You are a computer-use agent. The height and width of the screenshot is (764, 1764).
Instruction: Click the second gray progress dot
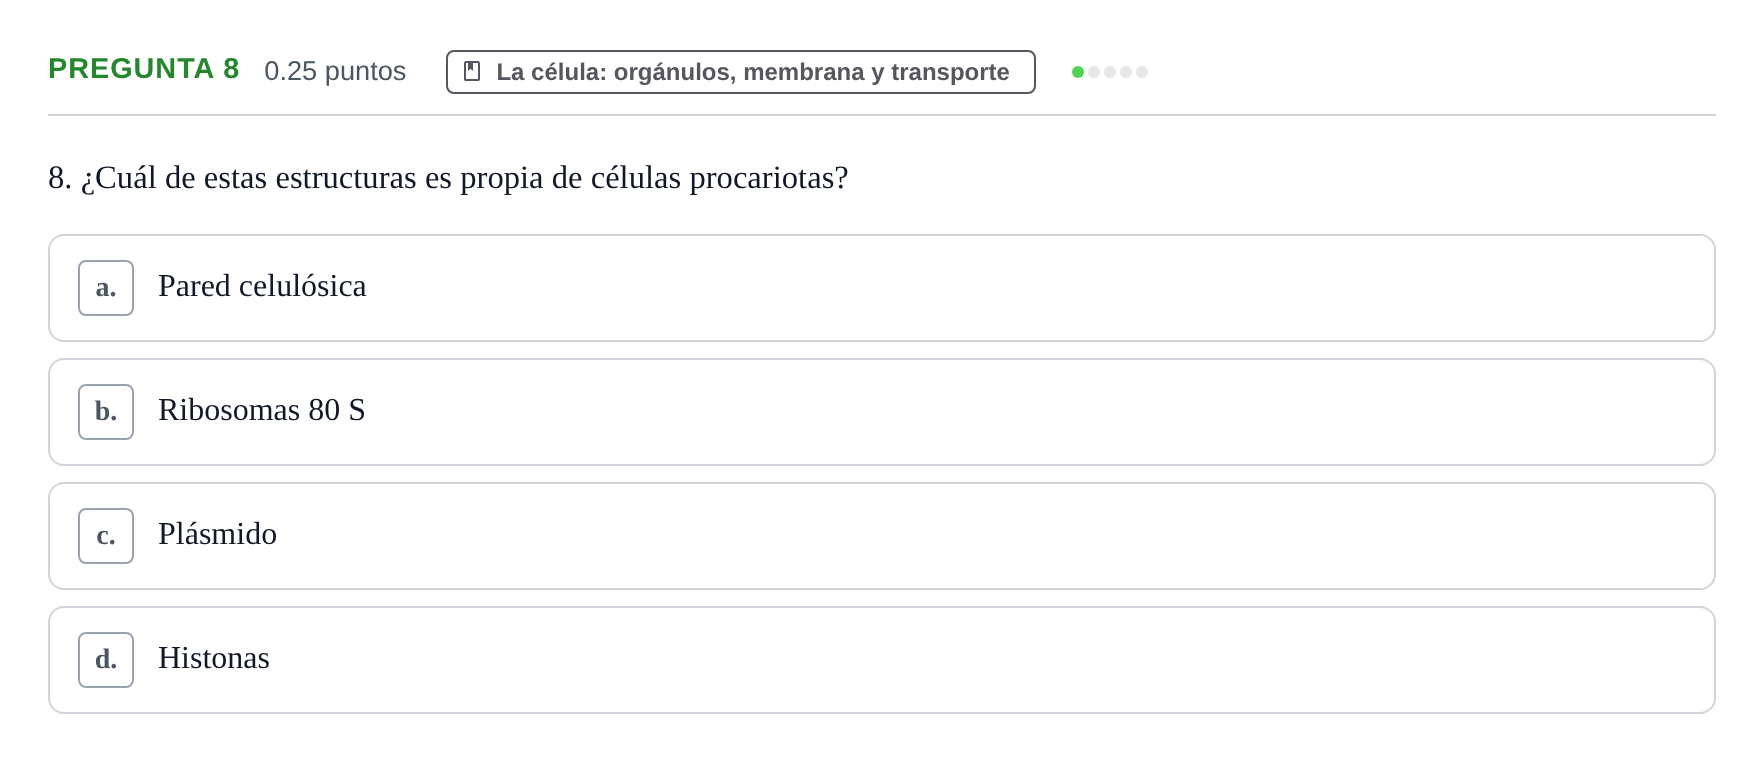point(1094,72)
